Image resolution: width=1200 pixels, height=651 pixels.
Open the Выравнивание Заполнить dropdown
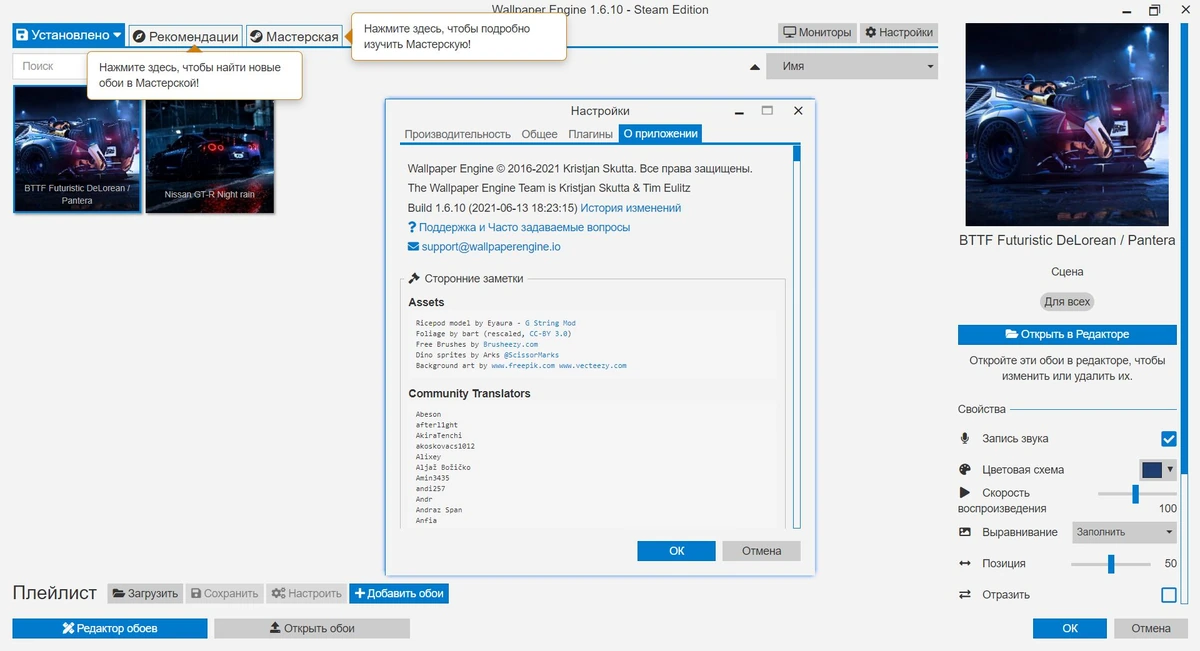(x=1124, y=532)
